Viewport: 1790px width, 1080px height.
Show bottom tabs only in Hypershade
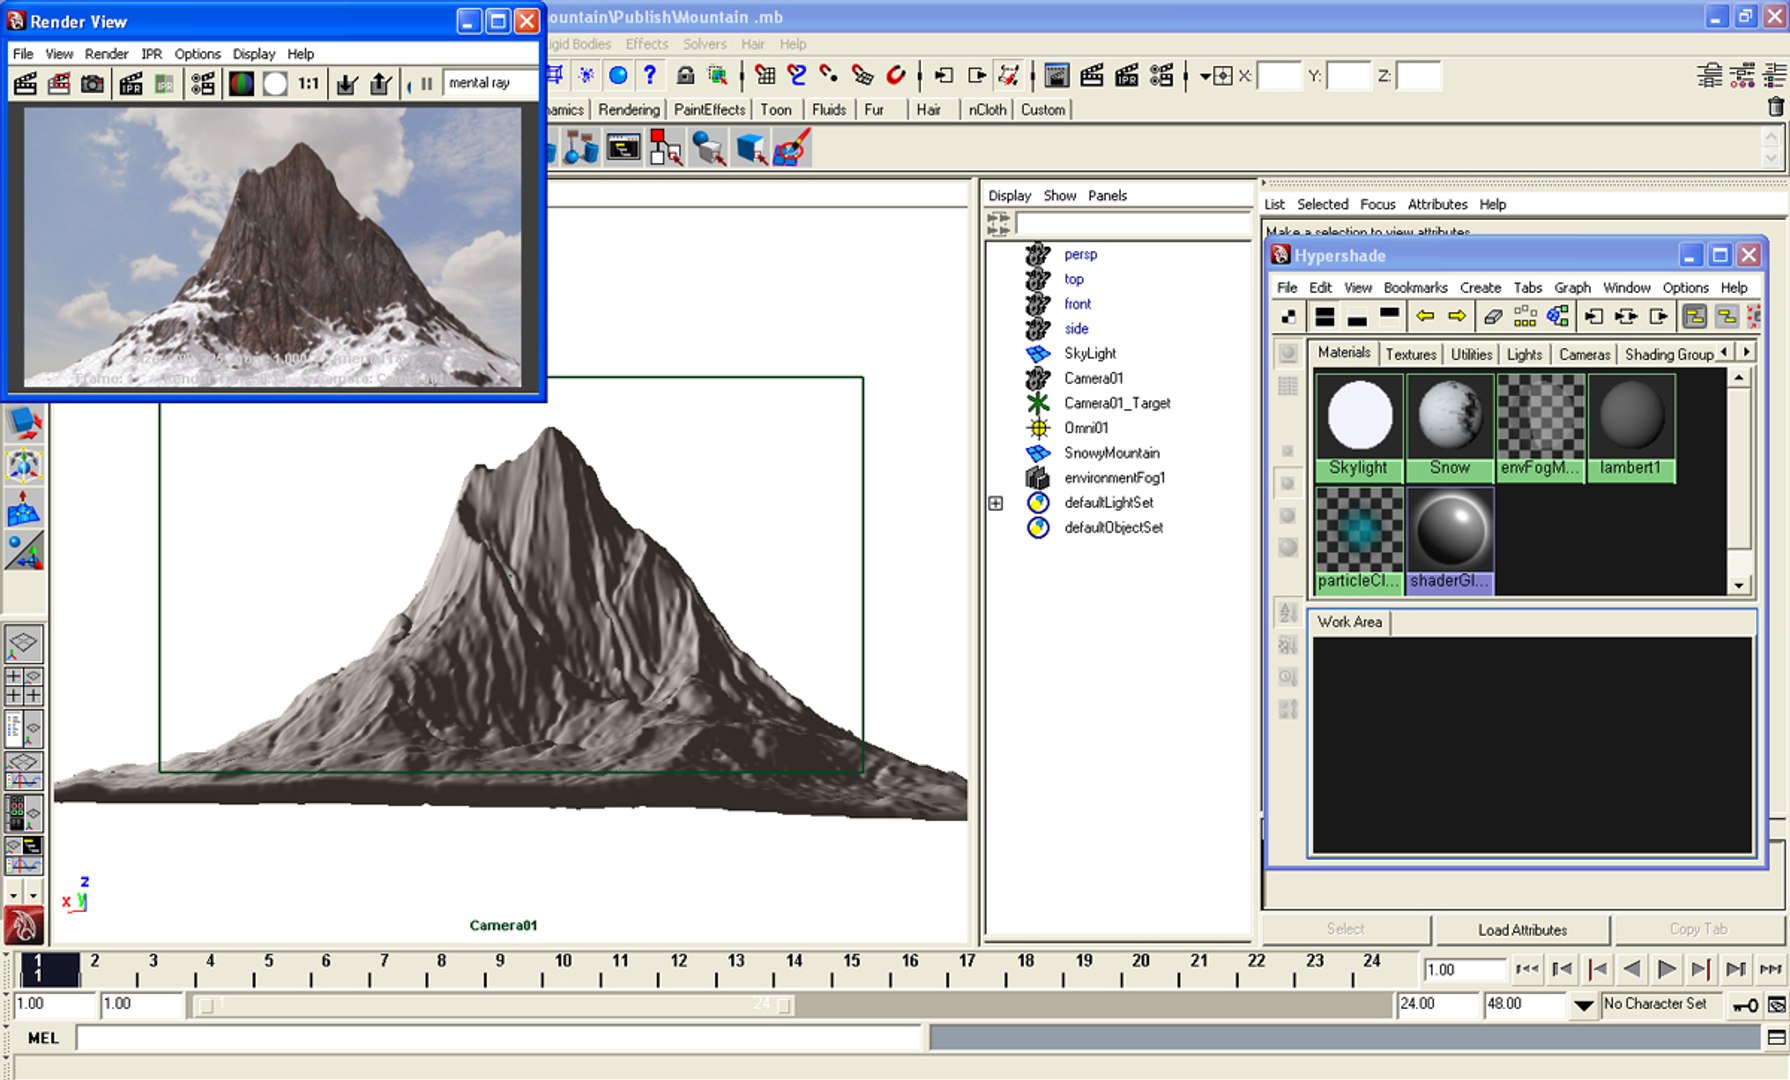[x=1357, y=317]
